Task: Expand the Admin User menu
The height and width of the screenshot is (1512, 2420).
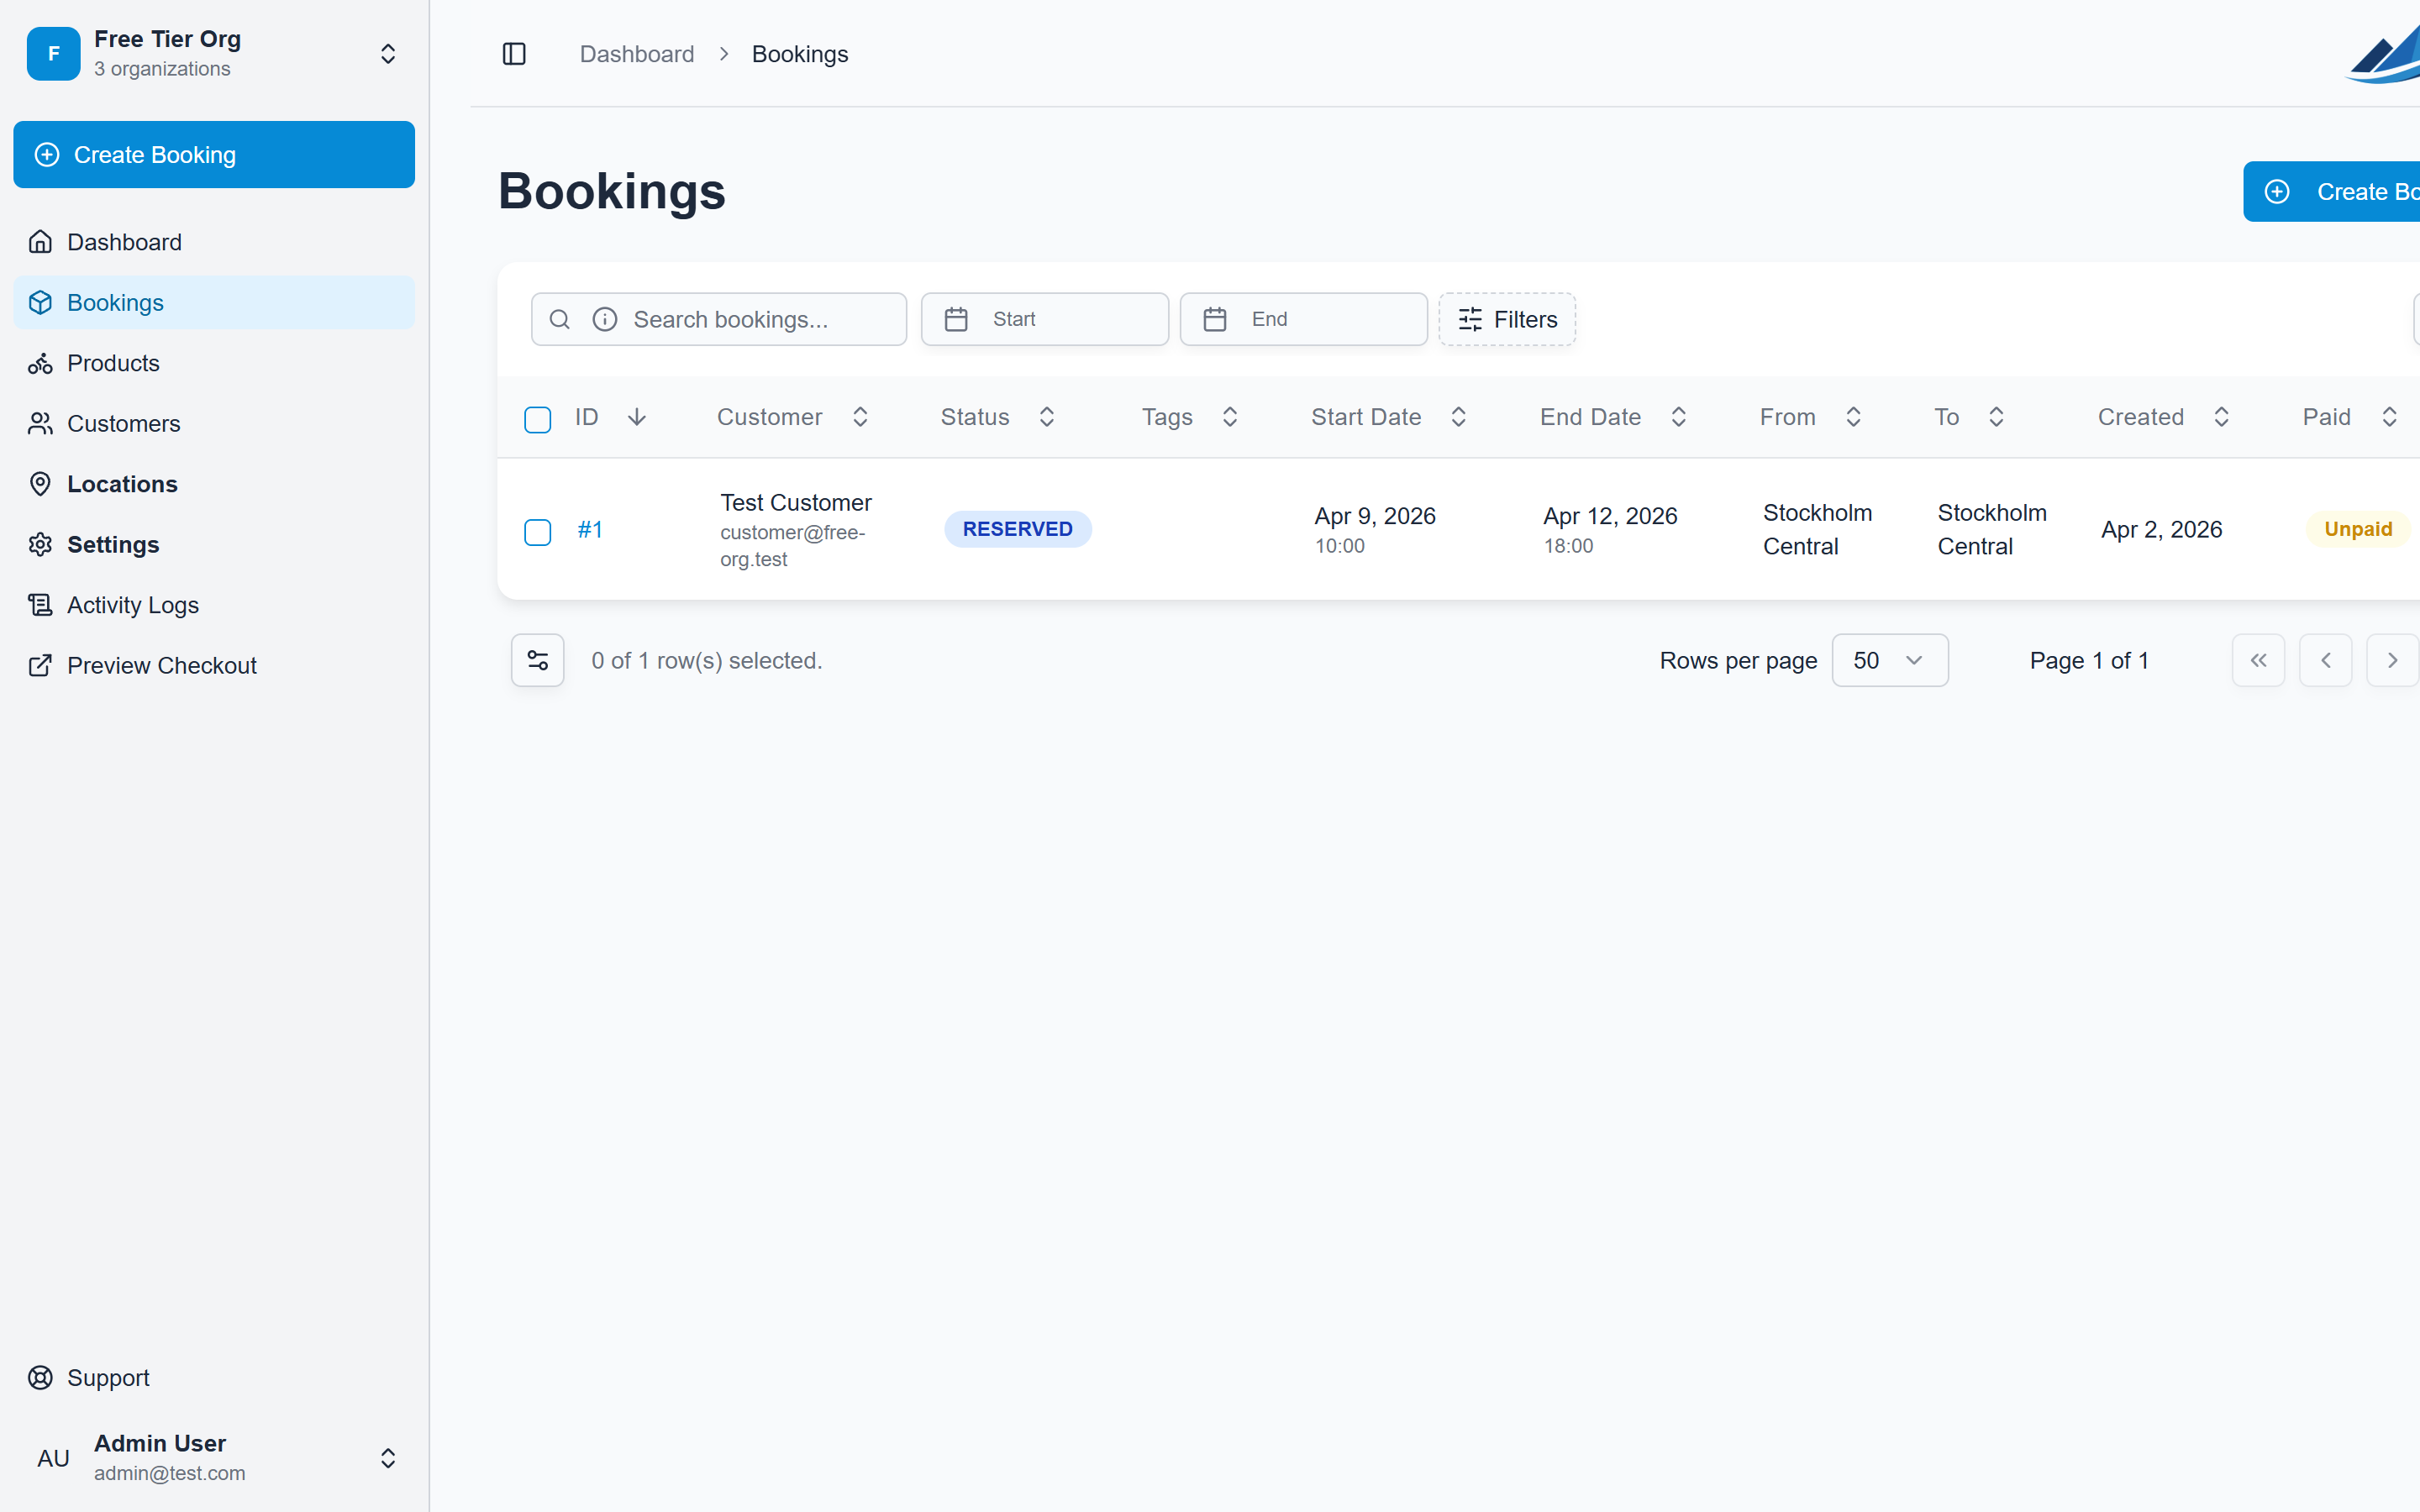Action: 388,1458
